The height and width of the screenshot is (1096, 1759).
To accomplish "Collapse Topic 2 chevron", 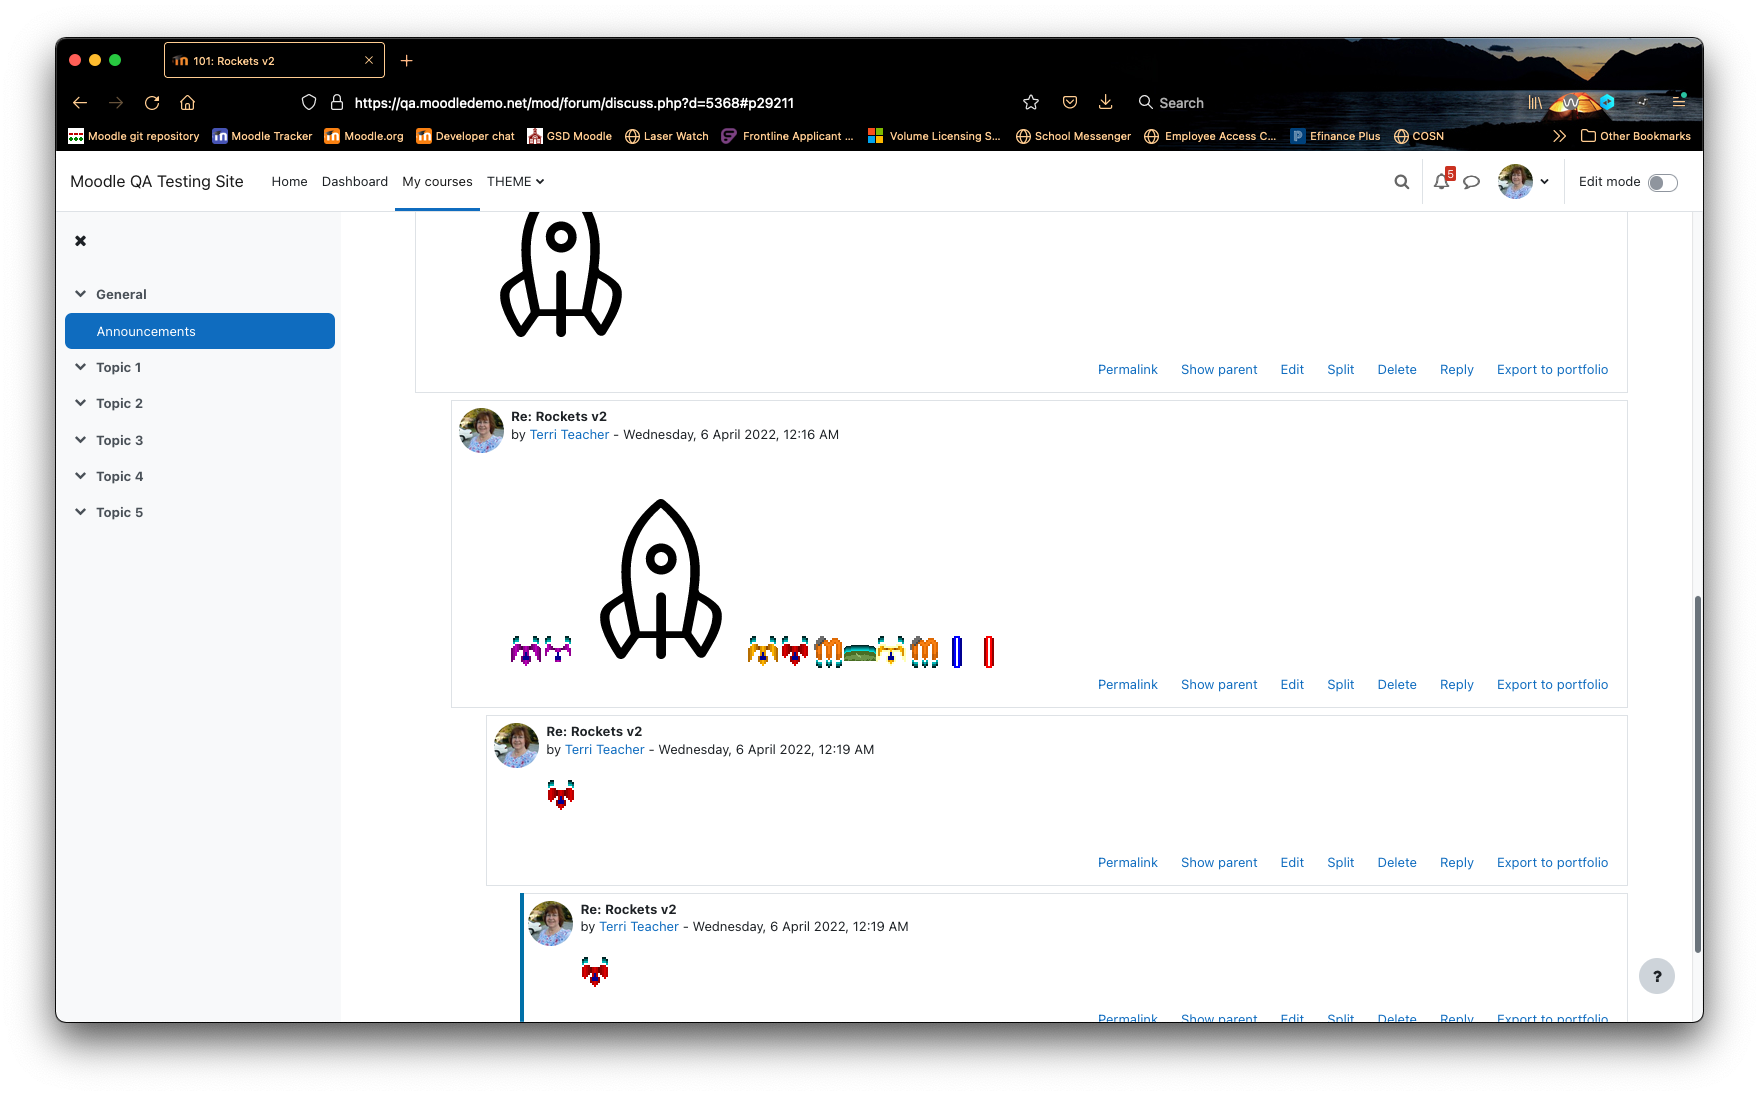I will click(80, 403).
